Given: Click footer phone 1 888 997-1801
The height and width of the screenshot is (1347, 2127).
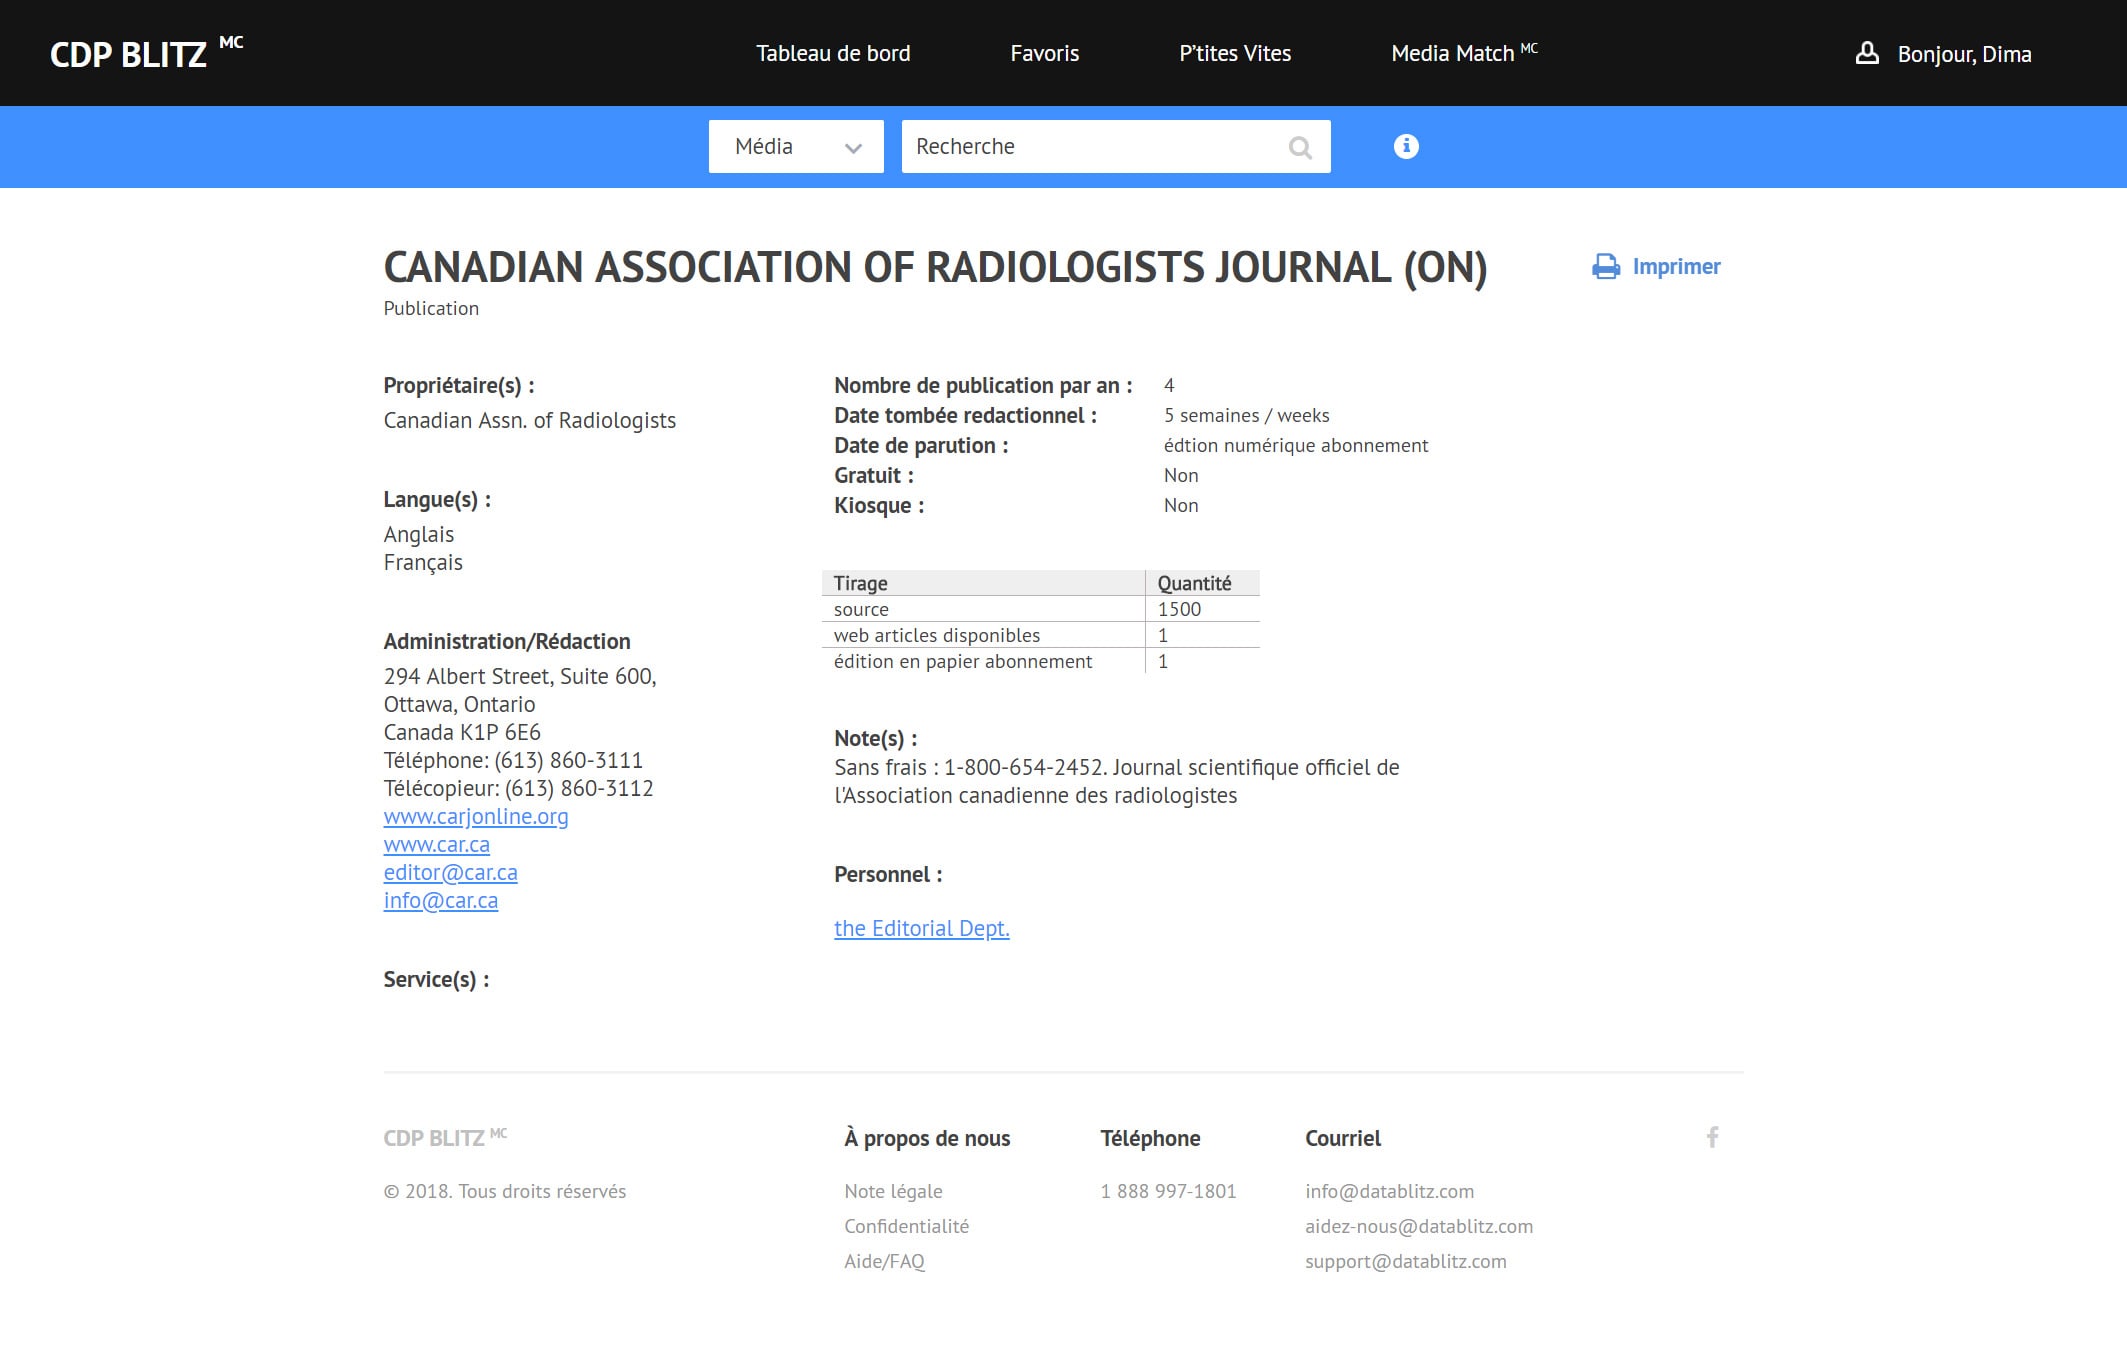Looking at the screenshot, I should click(1168, 1191).
